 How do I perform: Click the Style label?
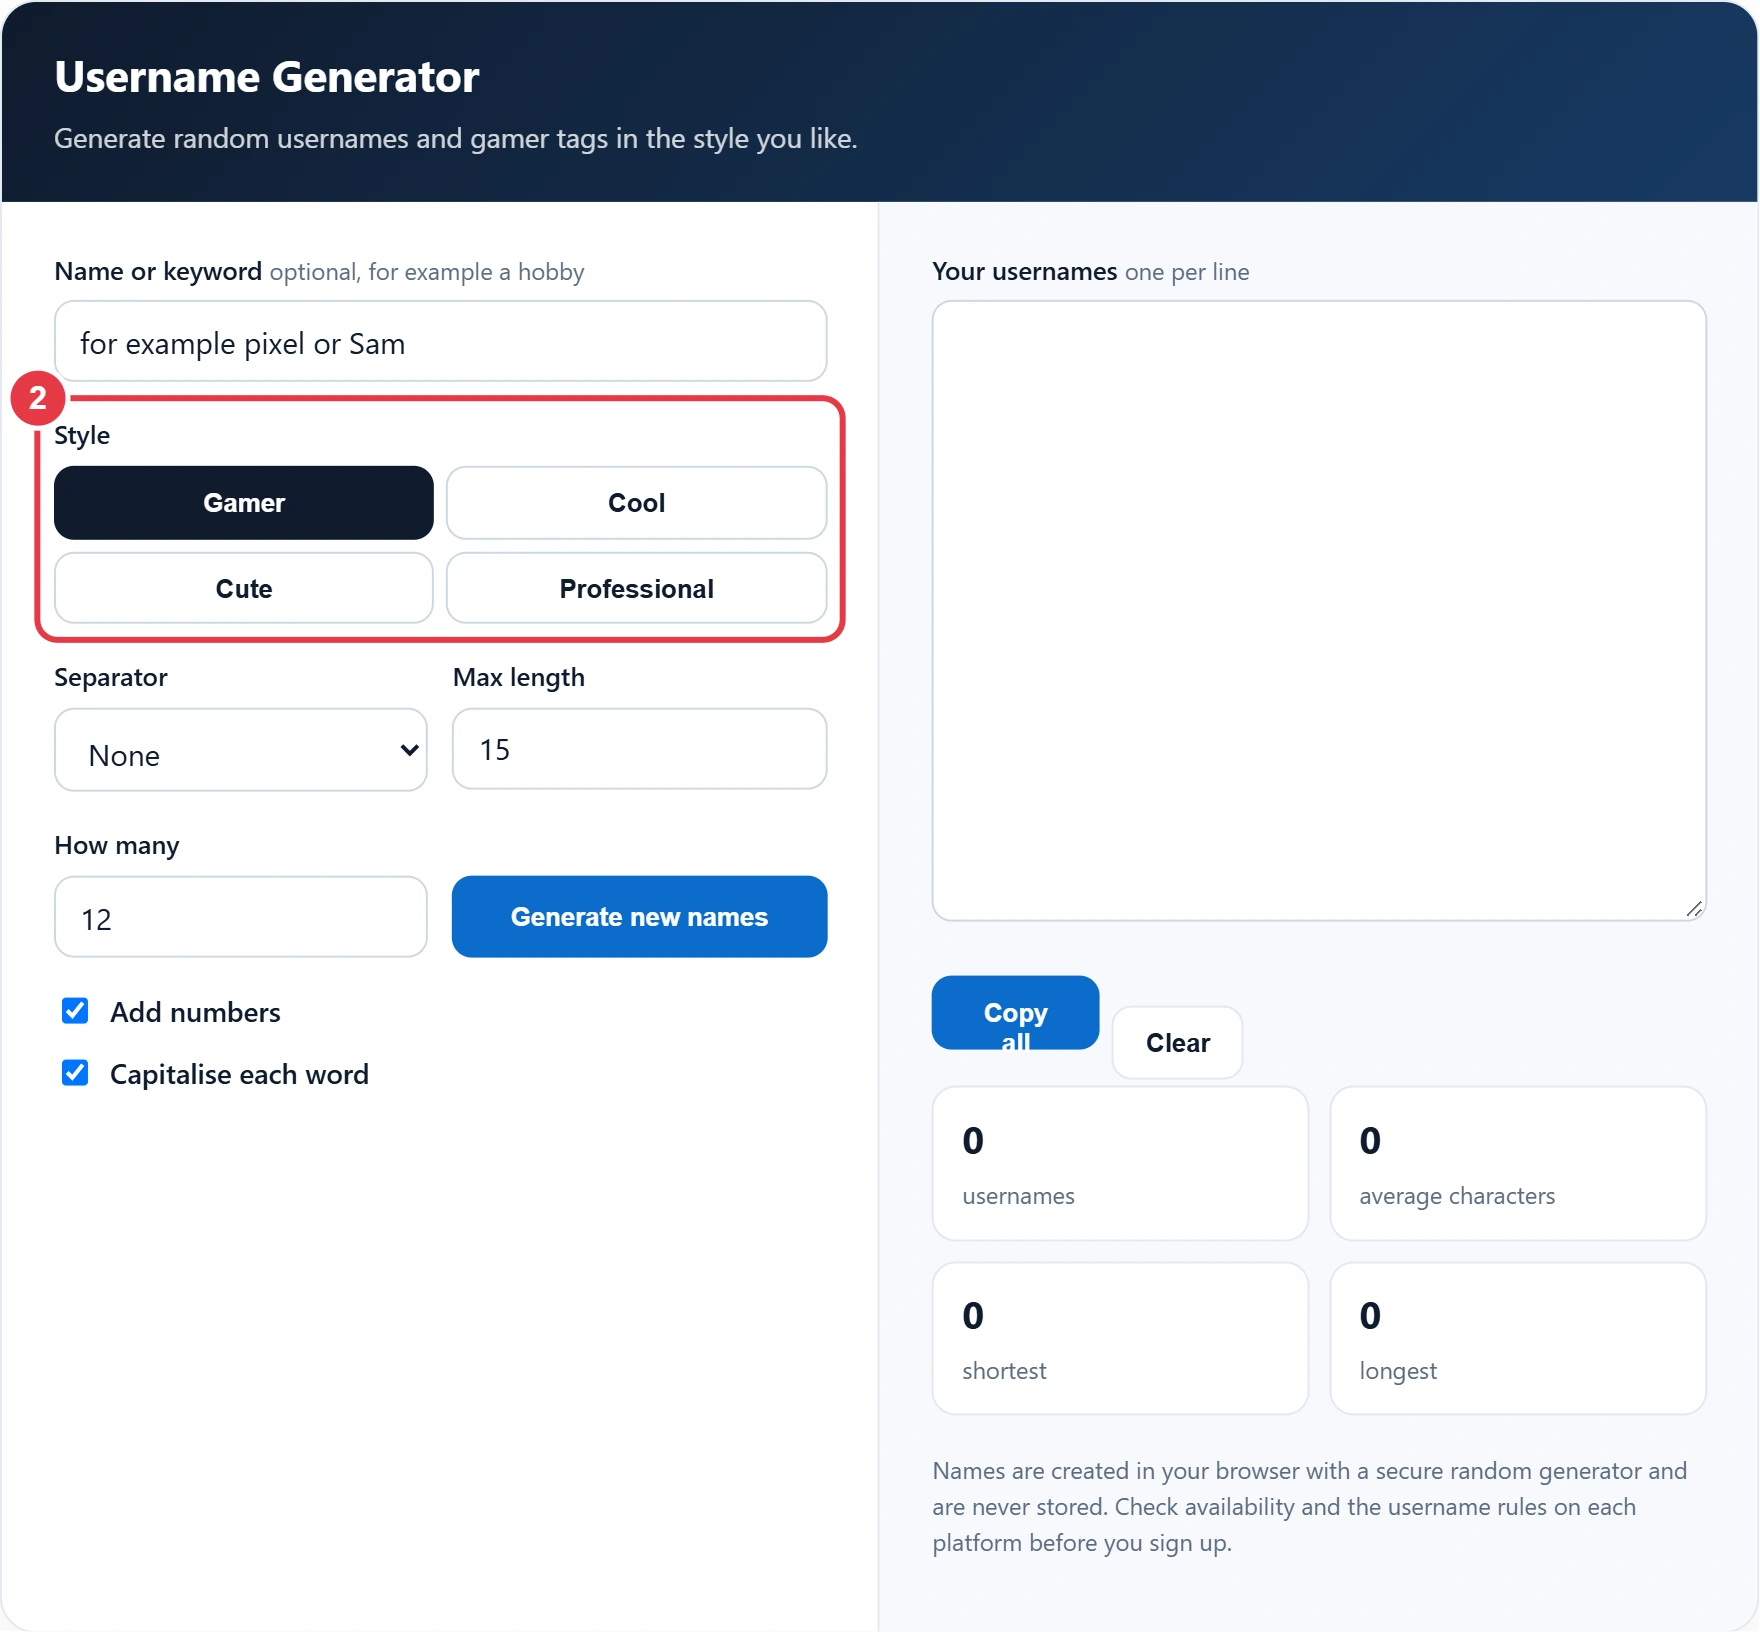82,435
